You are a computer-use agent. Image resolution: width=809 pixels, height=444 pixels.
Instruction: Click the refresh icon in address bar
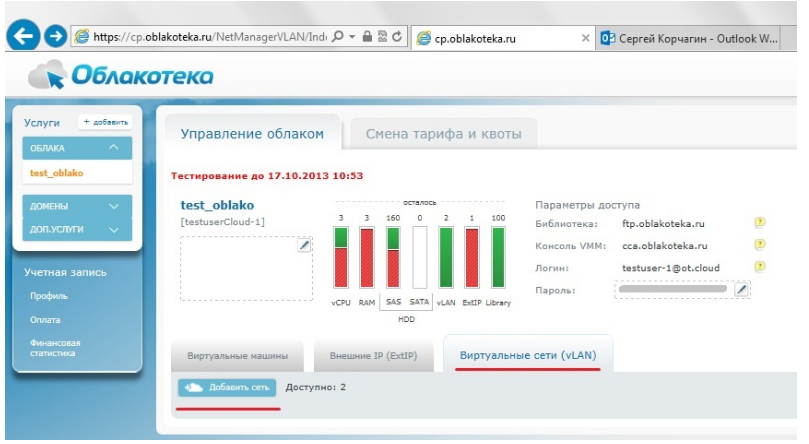click(397, 36)
